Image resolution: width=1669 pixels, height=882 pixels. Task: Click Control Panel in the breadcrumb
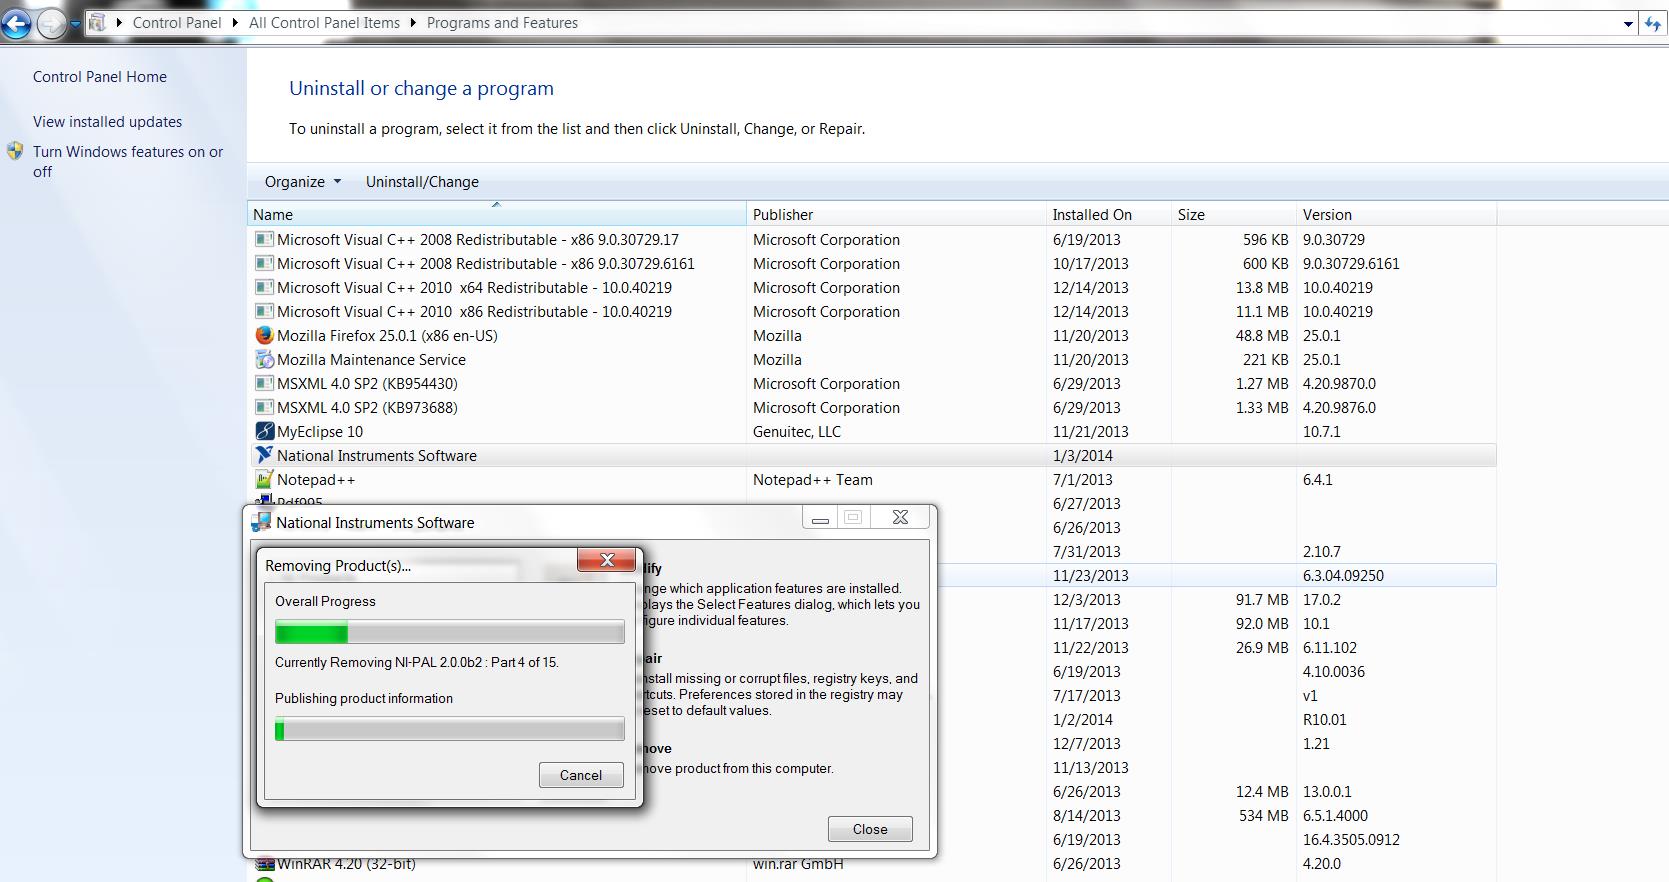pyautogui.click(x=177, y=23)
